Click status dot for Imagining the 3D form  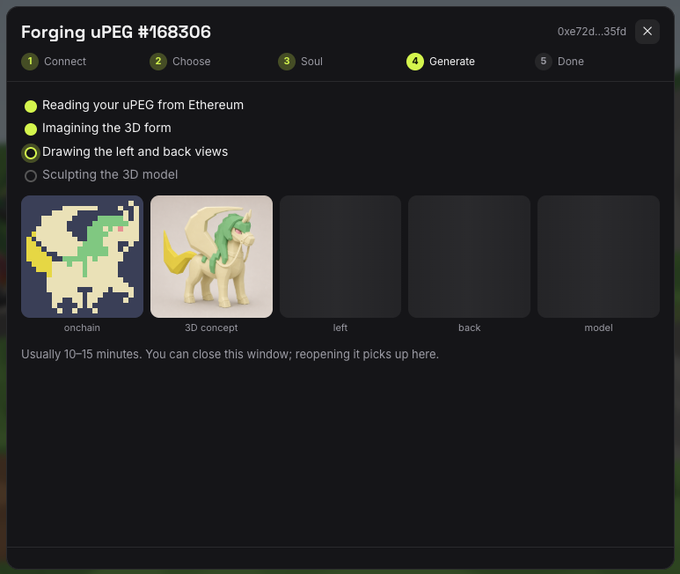(x=30, y=129)
